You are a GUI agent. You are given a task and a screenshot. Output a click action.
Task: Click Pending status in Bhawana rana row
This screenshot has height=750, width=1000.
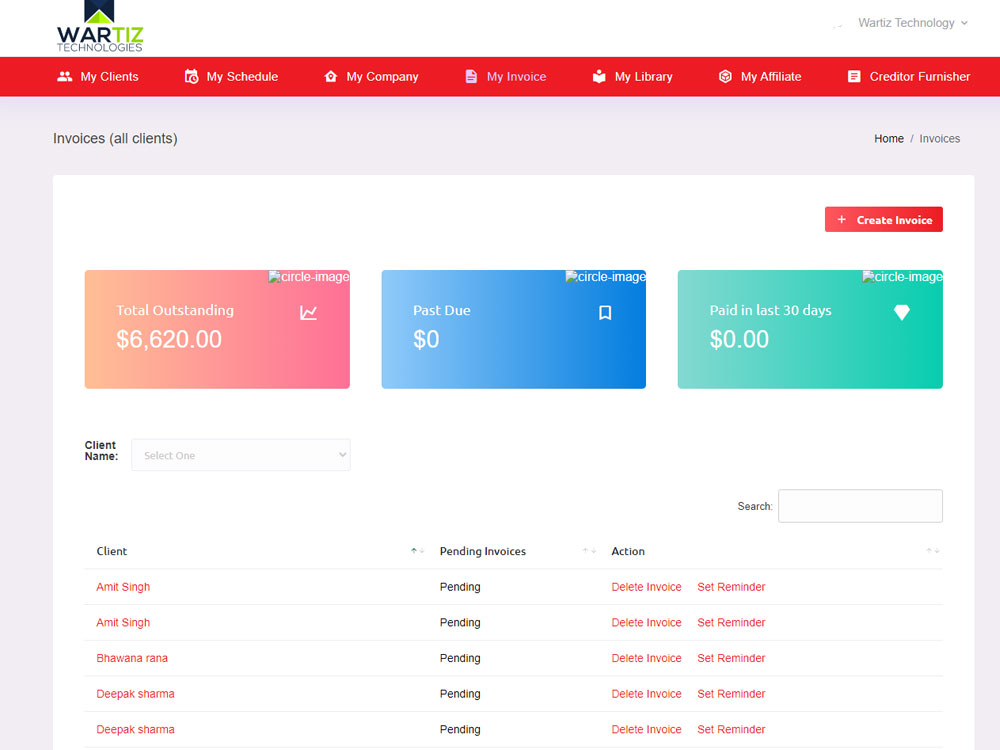(x=460, y=658)
